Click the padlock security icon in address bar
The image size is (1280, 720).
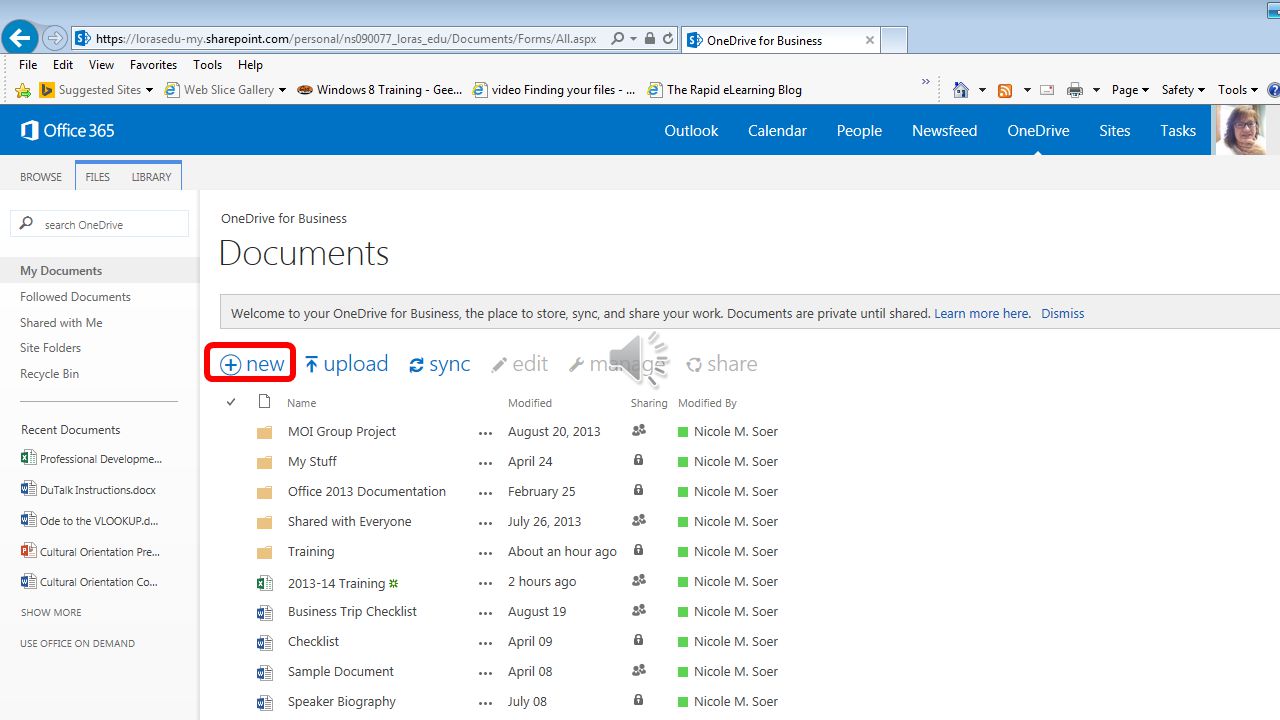point(650,39)
